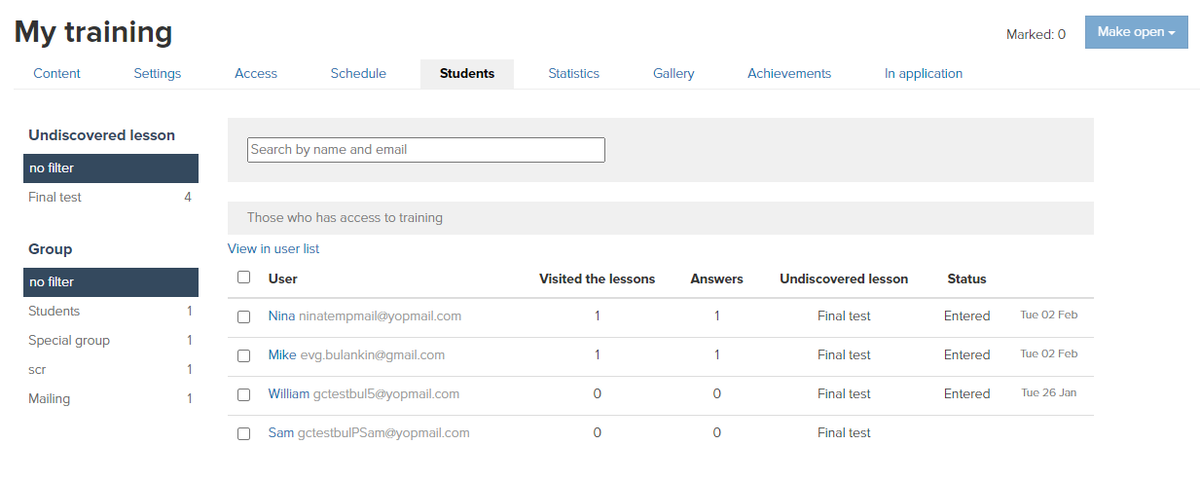This screenshot has width=1200, height=482.
Task: Open the Settings tab
Action: 157,73
